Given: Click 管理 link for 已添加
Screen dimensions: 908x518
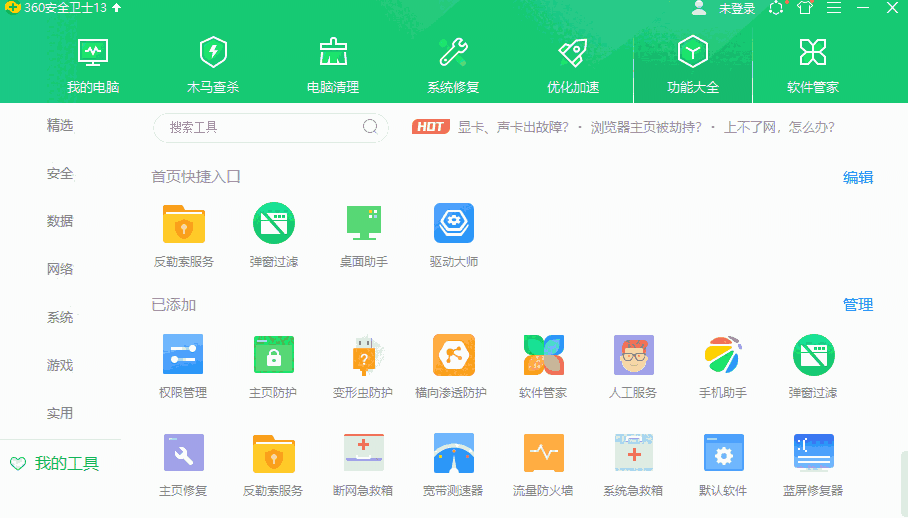Looking at the screenshot, I should point(858,305).
